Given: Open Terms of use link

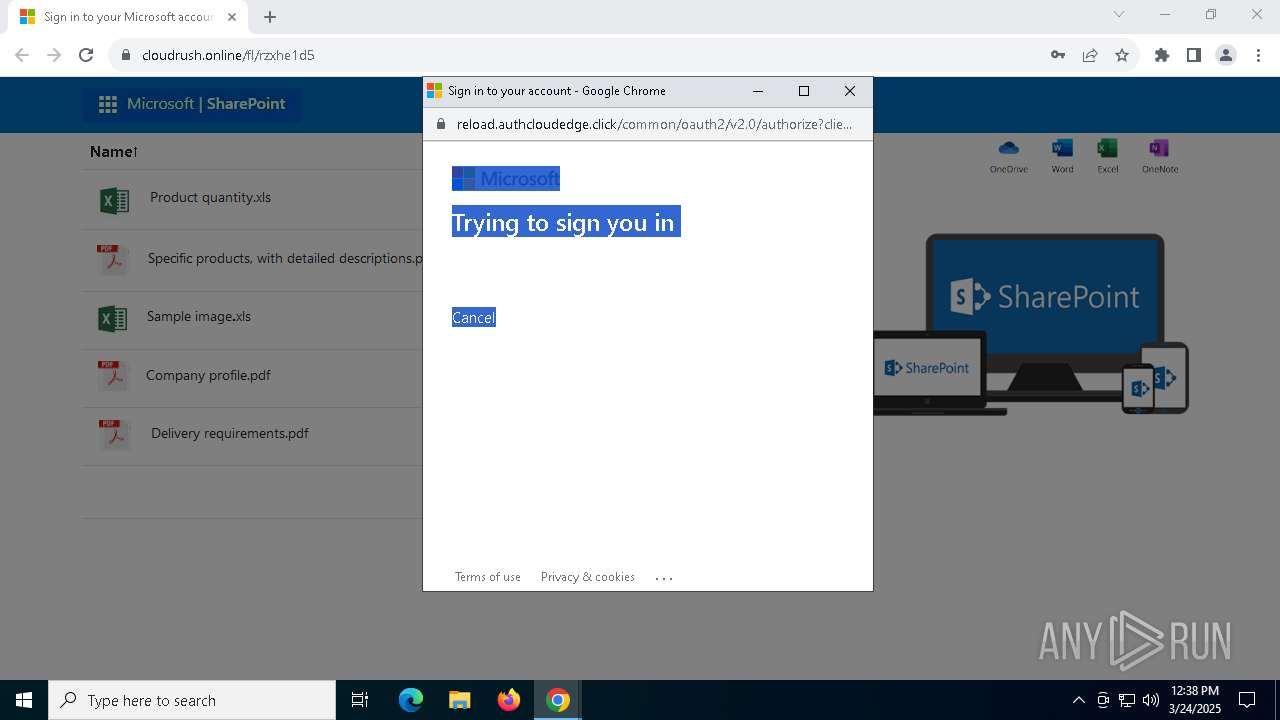Looking at the screenshot, I should tap(488, 577).
